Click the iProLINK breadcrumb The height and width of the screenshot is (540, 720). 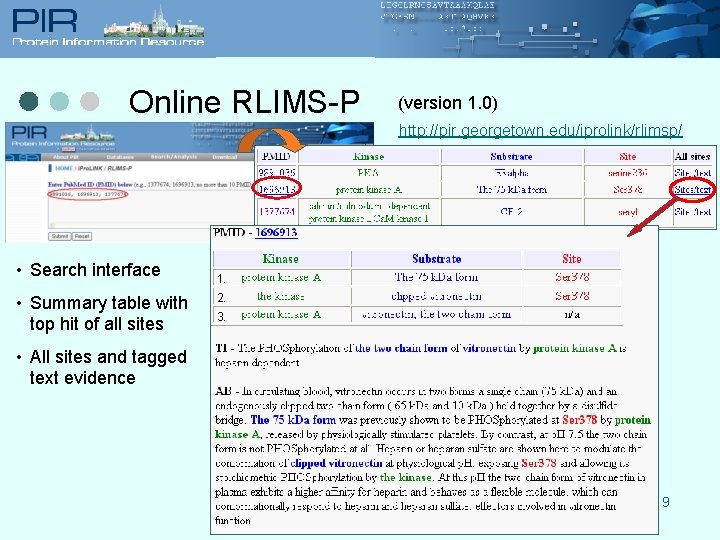tap(90, 169)
